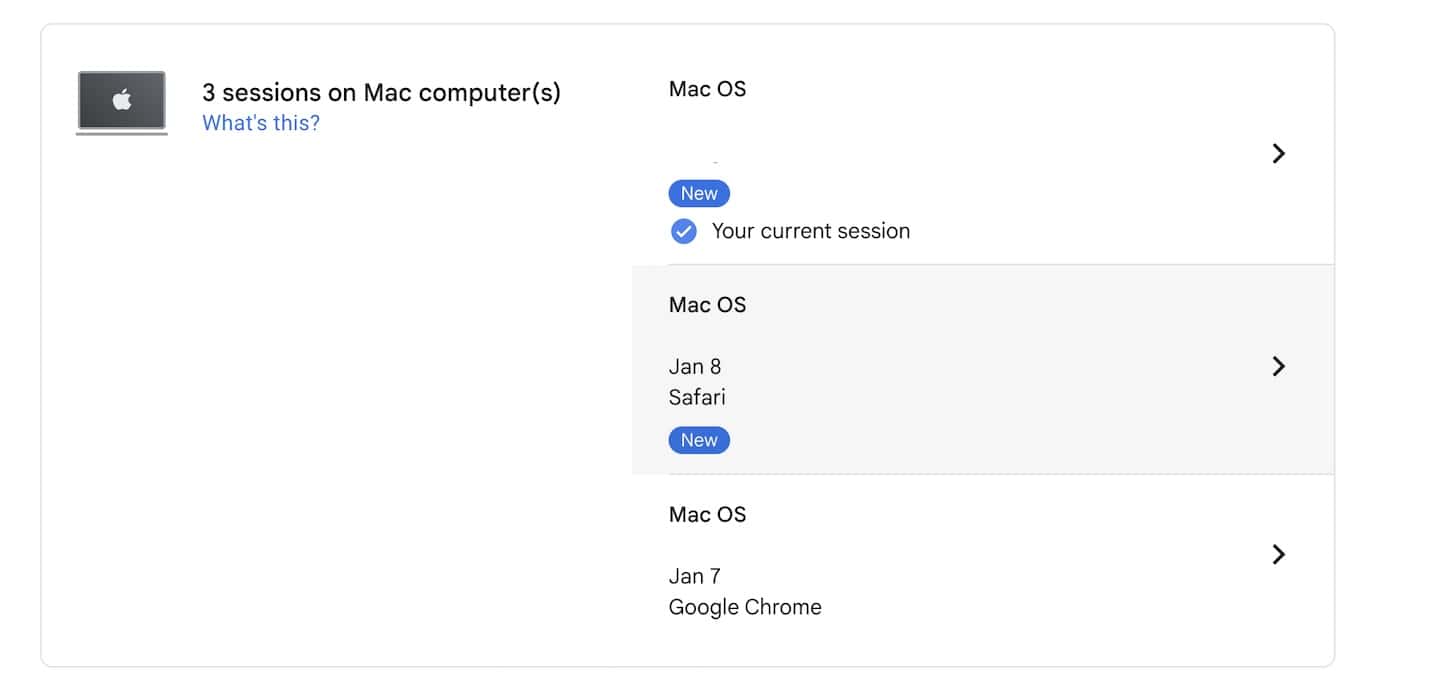Screen dimensions: 1445x700
Task: Click Mac OS title above Jan 8
Action: (707, 305)
